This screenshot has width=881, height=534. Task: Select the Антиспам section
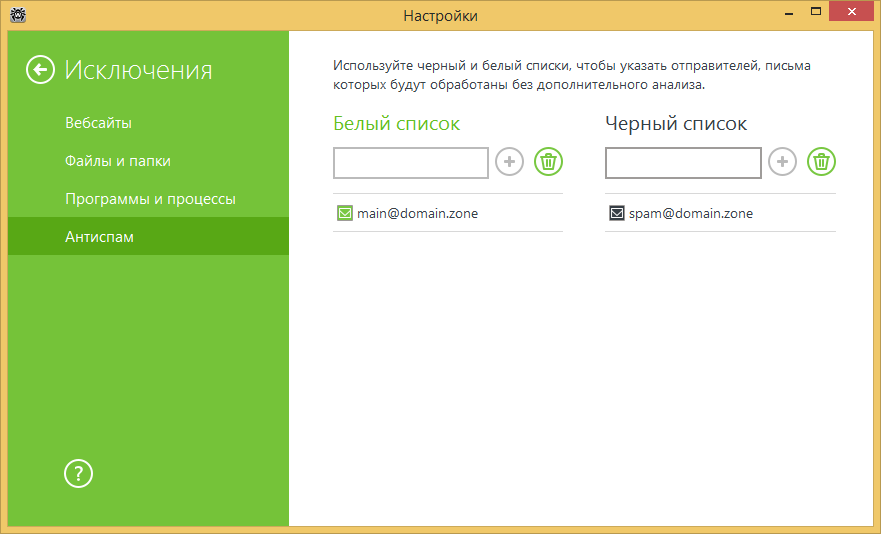click(148, 237)
